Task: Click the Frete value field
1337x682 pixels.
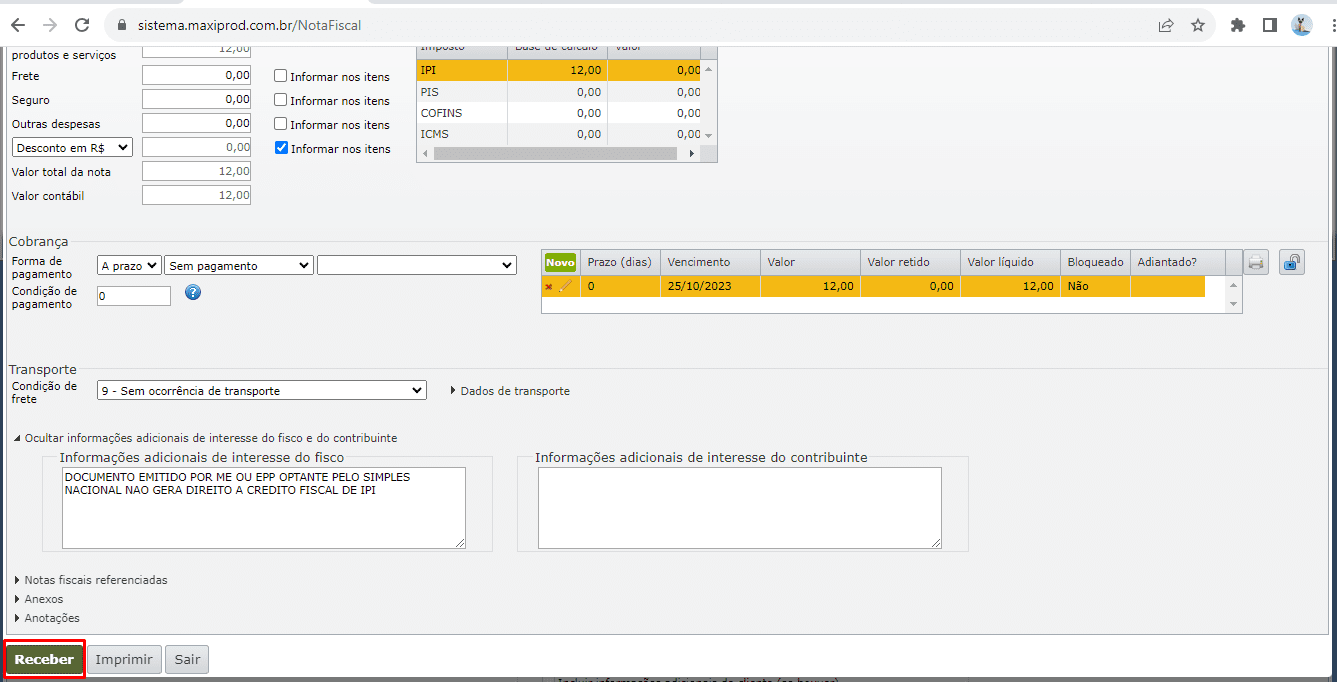Action: [196, 75]
